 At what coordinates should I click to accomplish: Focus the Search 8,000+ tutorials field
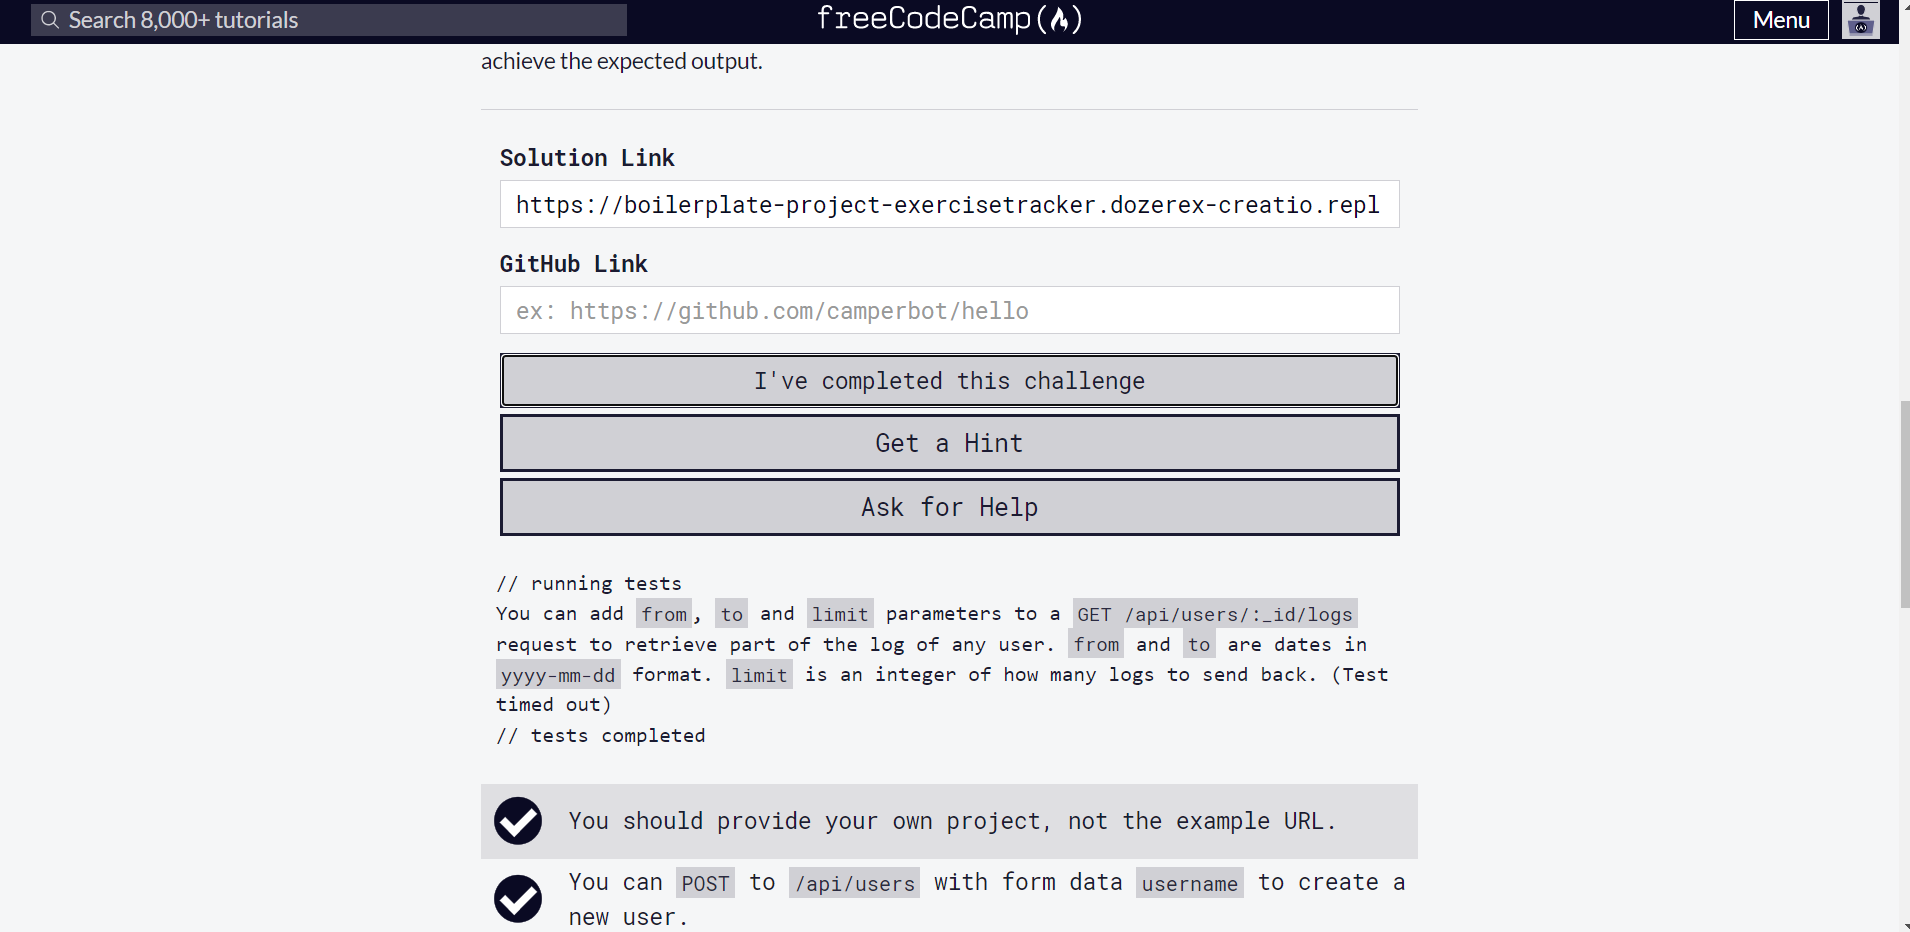coord(329,20)
